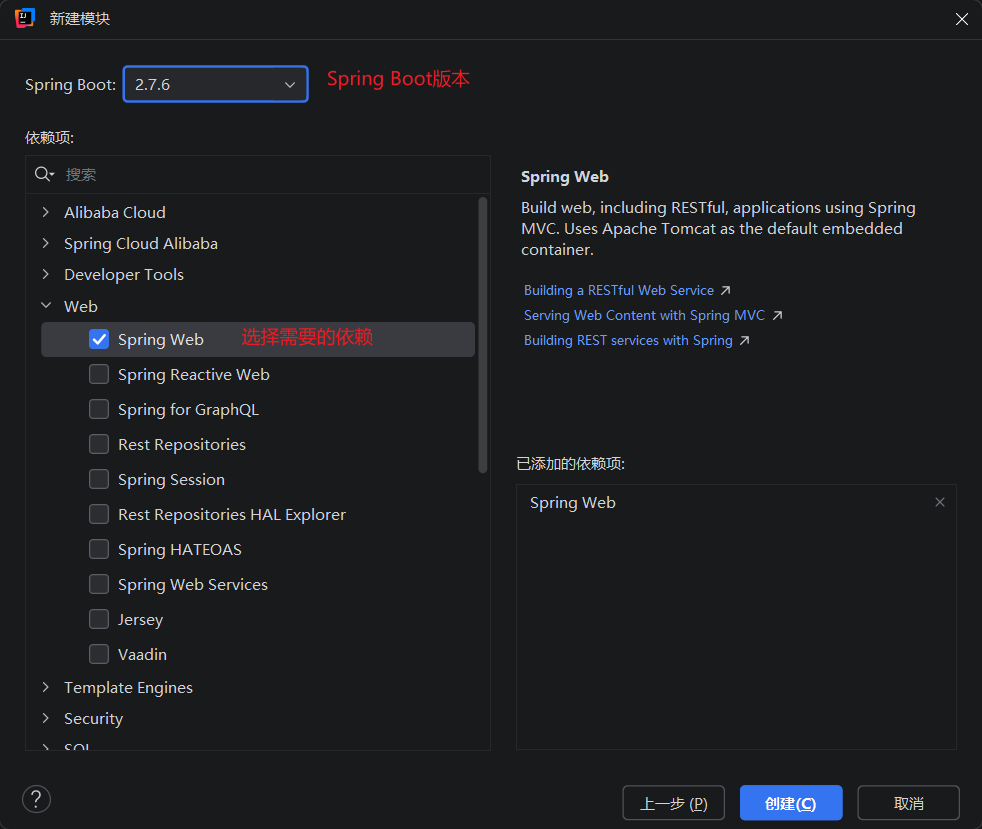Remove Spring Web from added dependencies
Screen dimensions: 982x829
[x=939, y=502]
